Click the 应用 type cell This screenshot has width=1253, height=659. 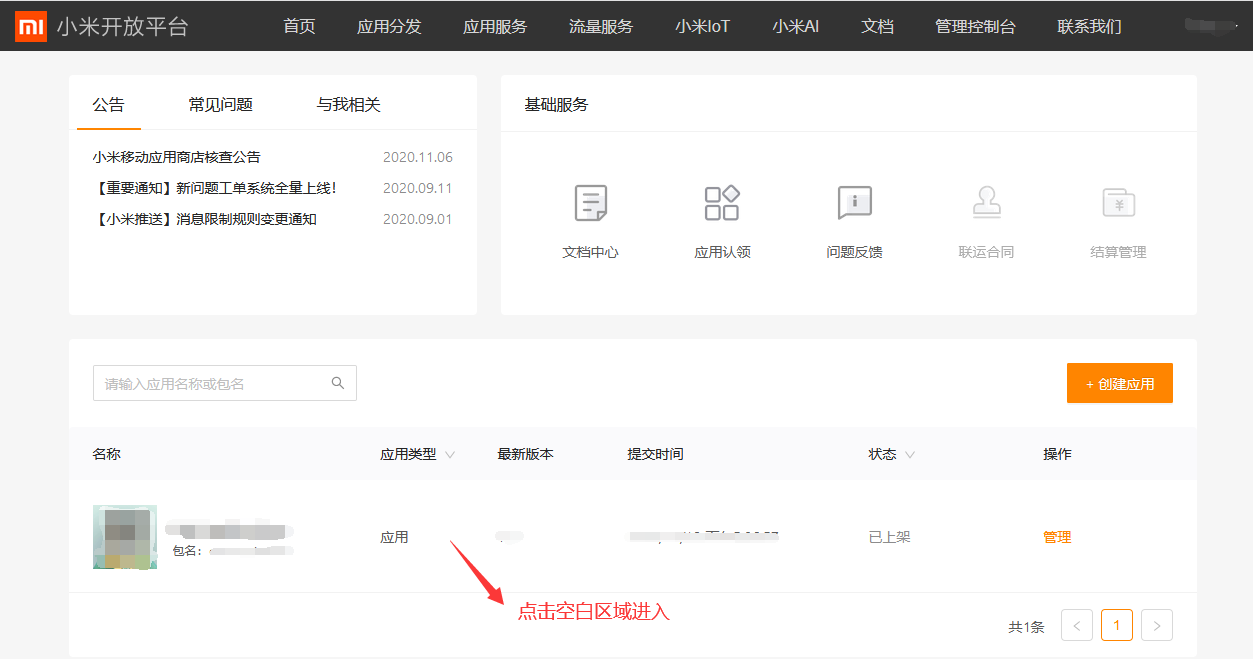[x=394, y=537]
